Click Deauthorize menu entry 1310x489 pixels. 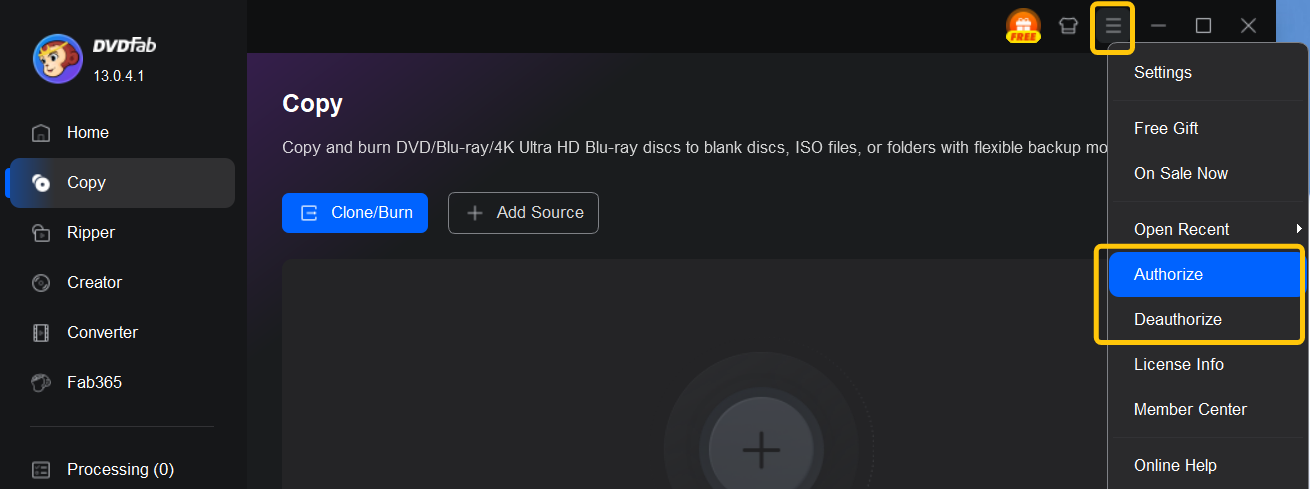pyautogui.click(x=1177, y=319)
